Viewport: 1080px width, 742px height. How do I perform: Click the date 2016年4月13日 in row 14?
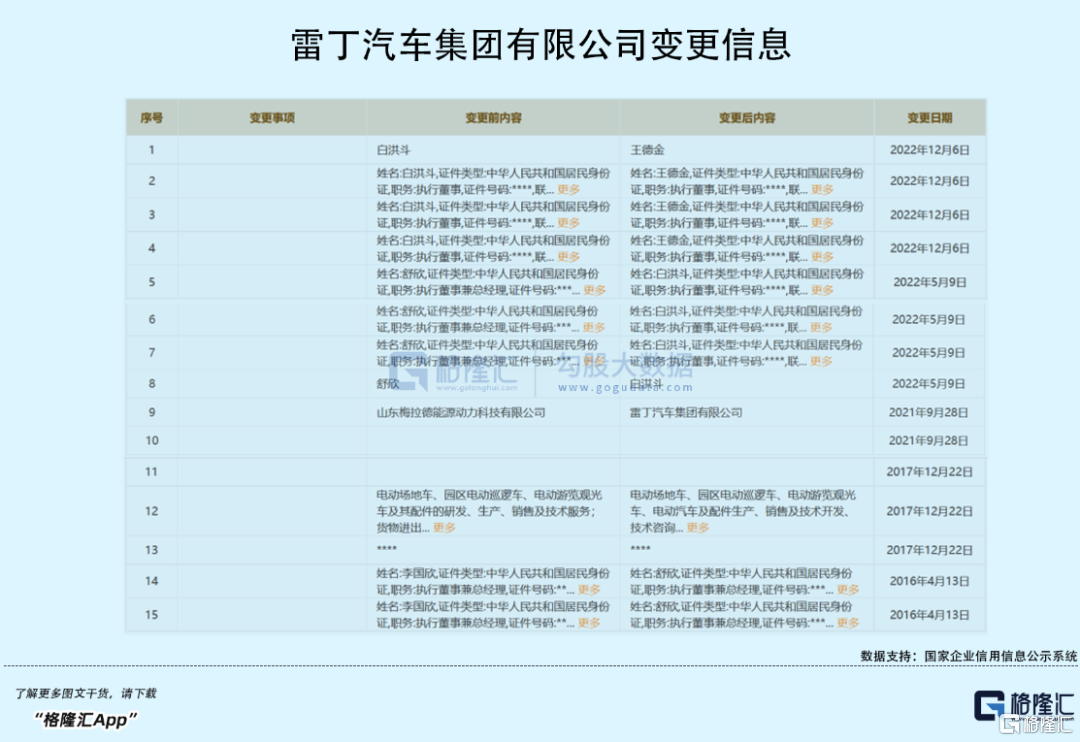[x=929, y=581]
